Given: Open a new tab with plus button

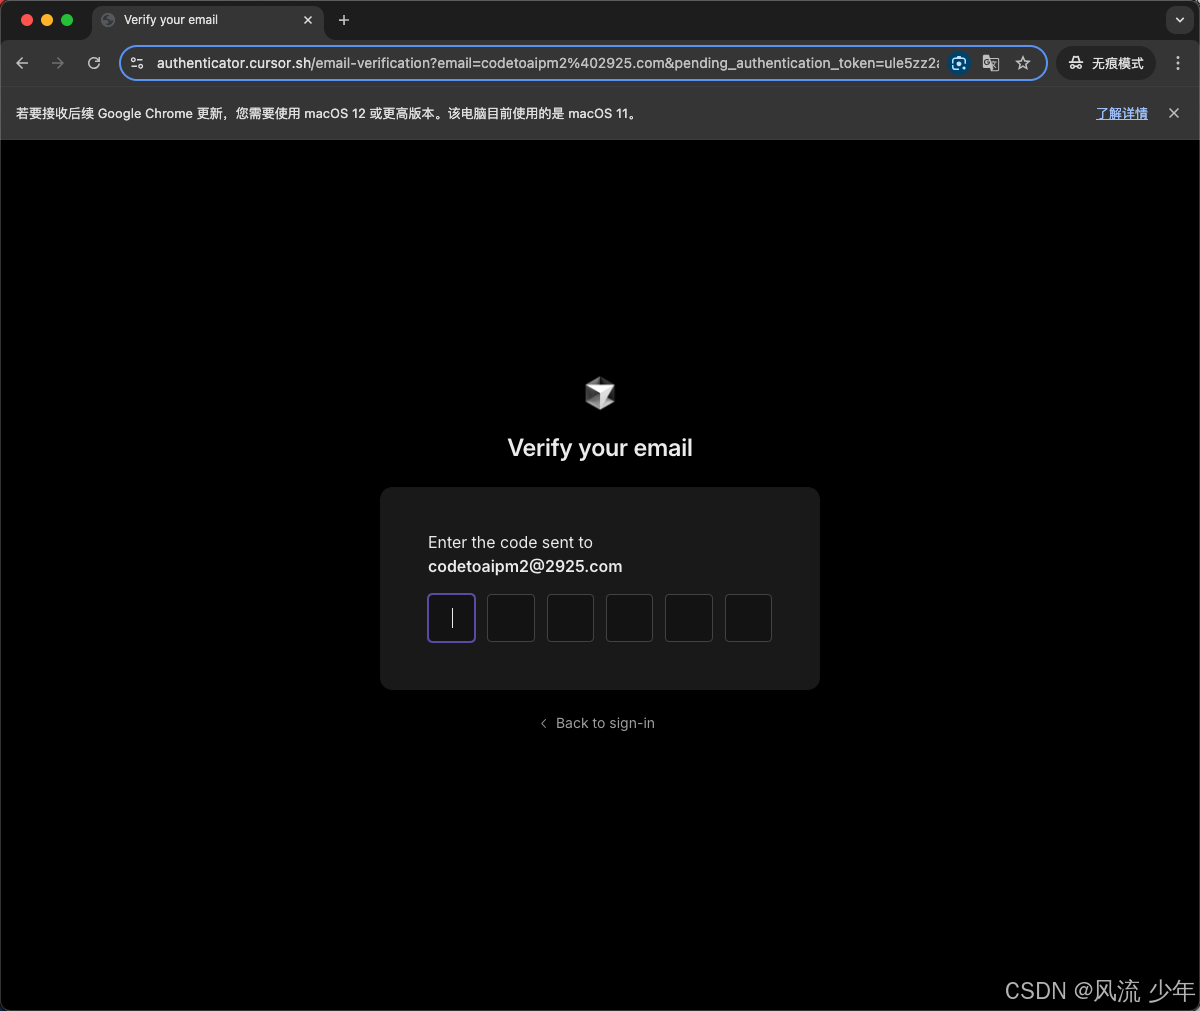Looking at the screenshot, I should click(x=344, y=20).
